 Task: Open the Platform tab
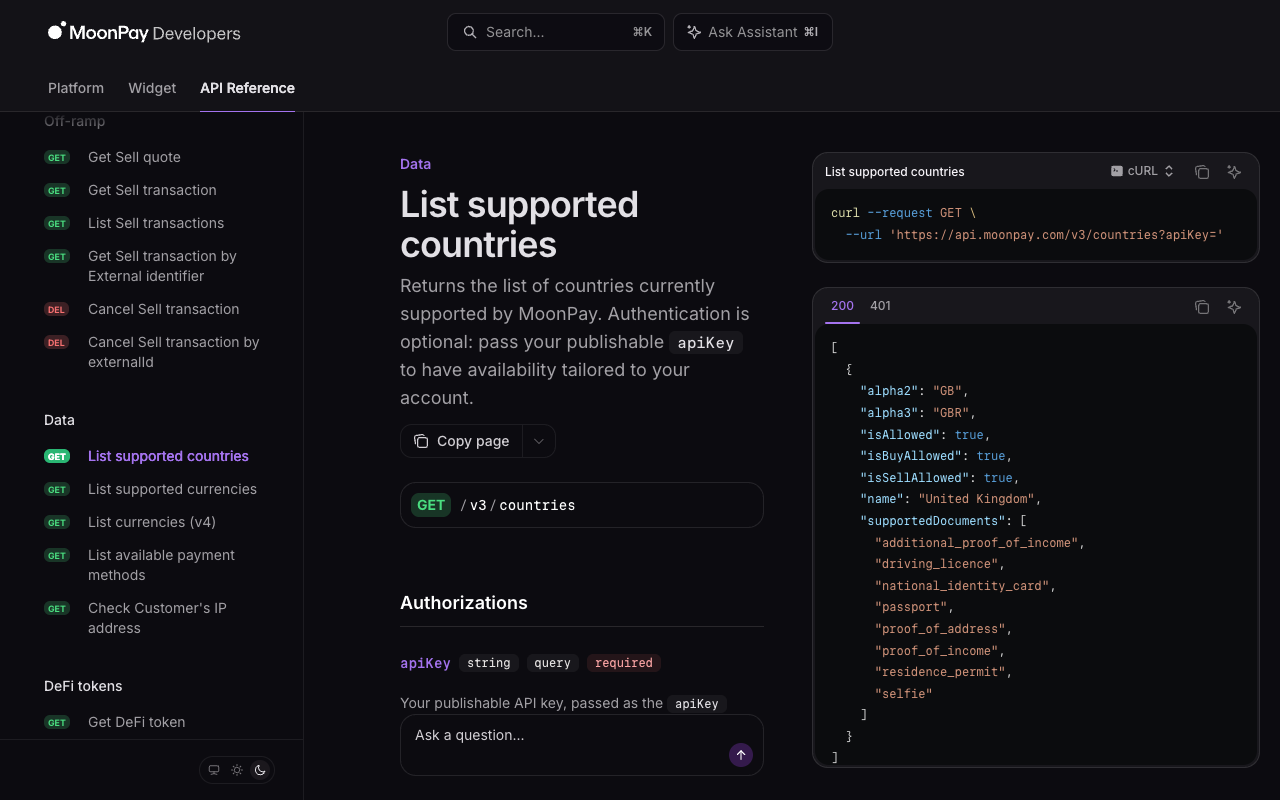click(76, 88)
